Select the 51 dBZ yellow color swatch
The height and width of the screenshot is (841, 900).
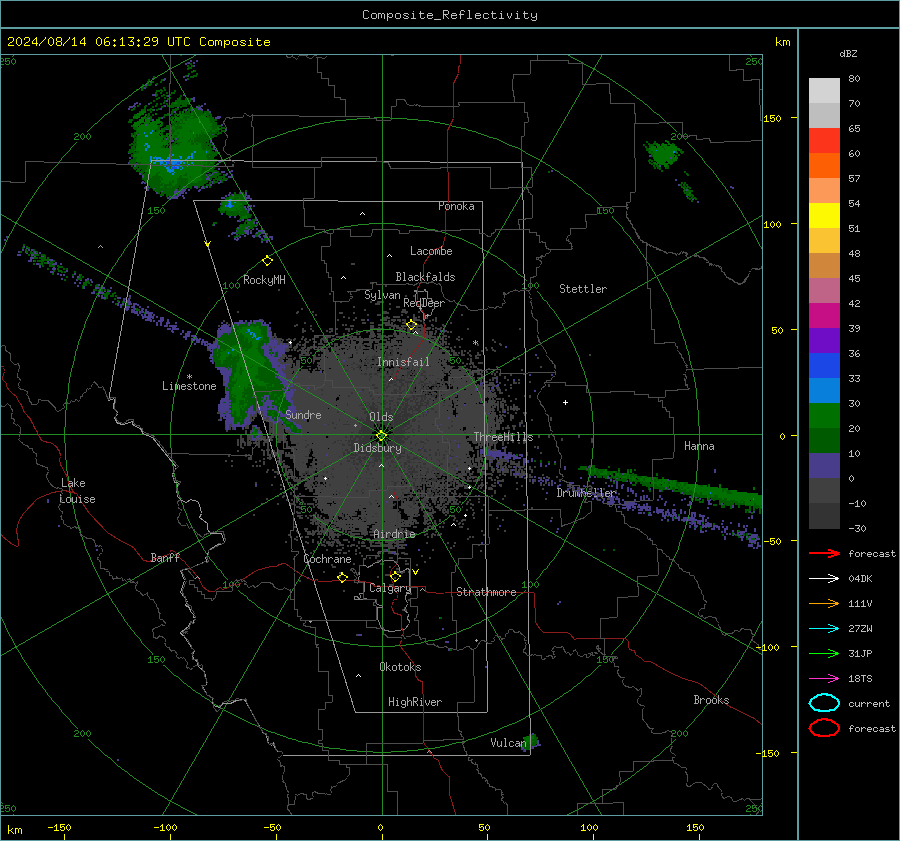824,216
